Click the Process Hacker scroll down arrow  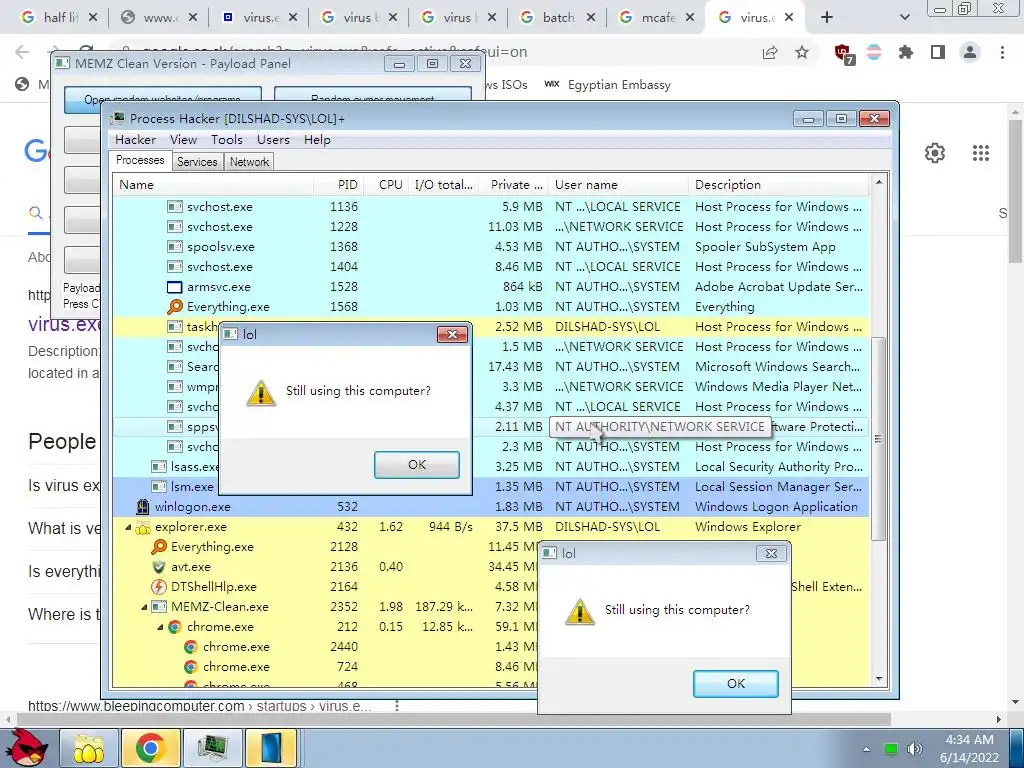tap(878, 679)
